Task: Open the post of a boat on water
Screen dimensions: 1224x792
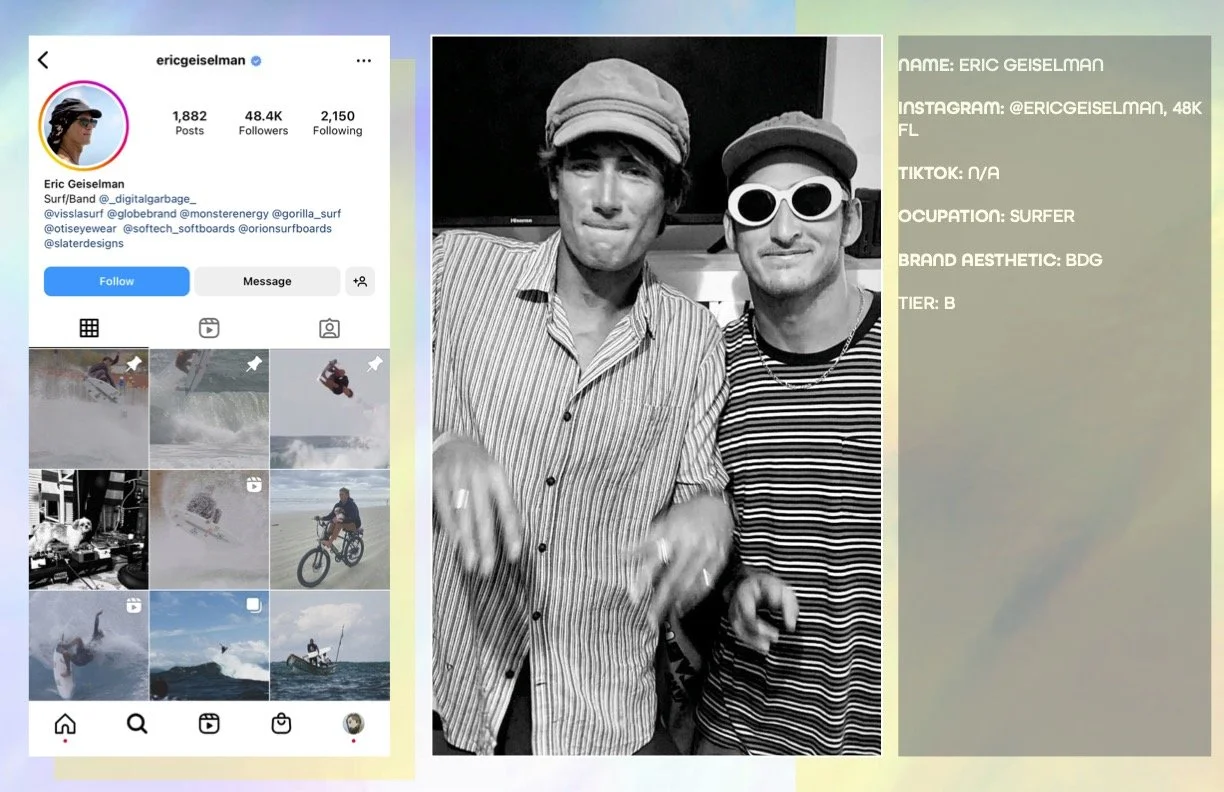Action: coord(330,646)
